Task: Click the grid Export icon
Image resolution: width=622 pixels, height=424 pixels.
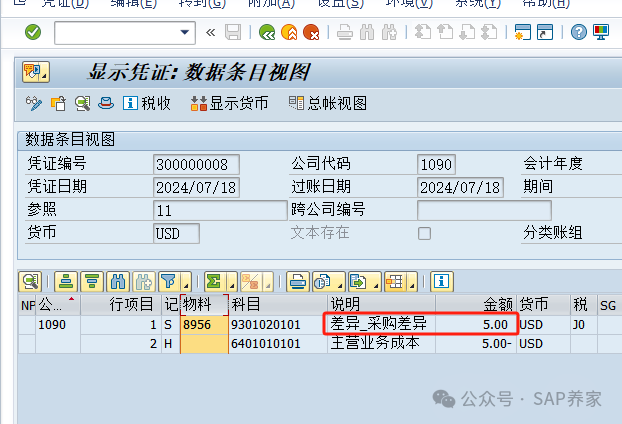Action: 359,282
